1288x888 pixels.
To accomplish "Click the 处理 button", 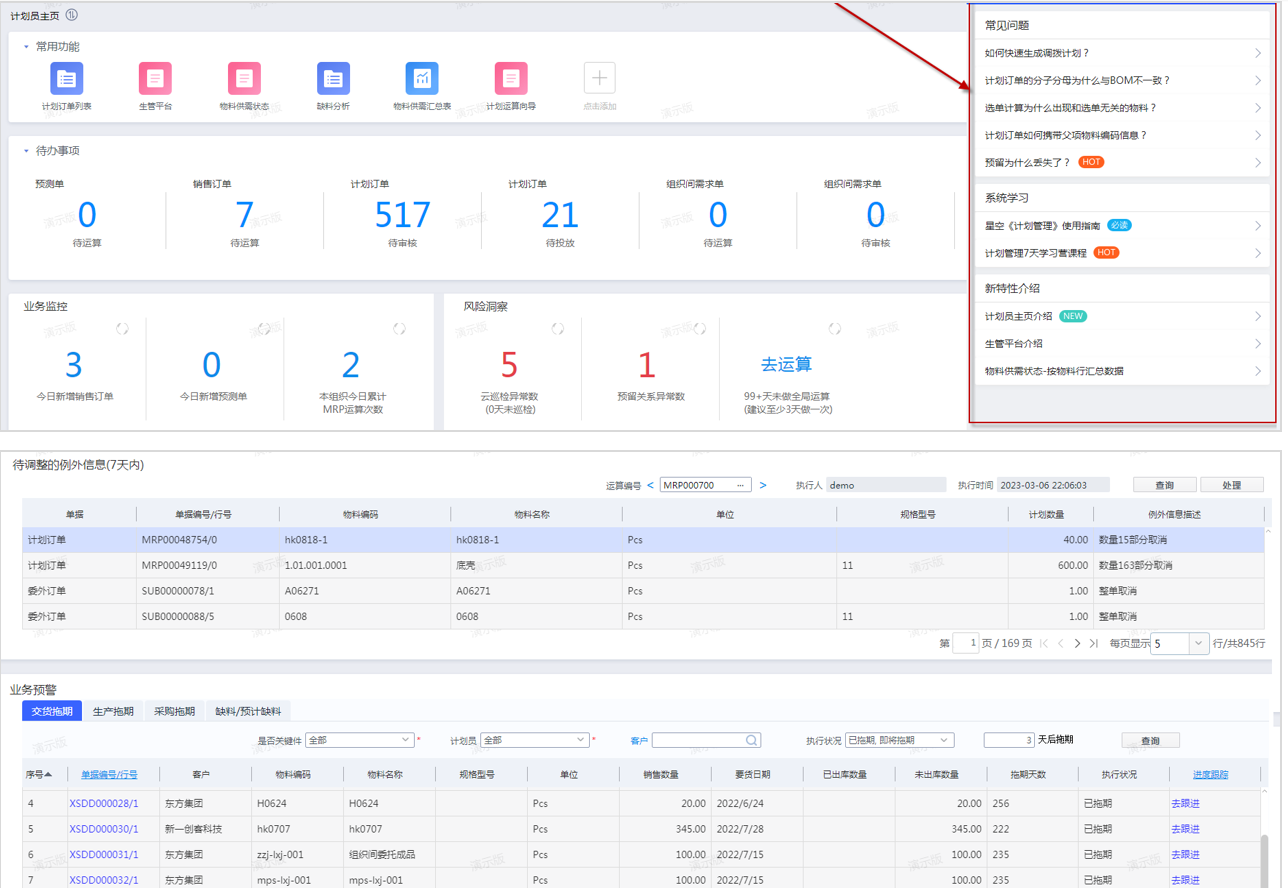I will click(1231, 485).
